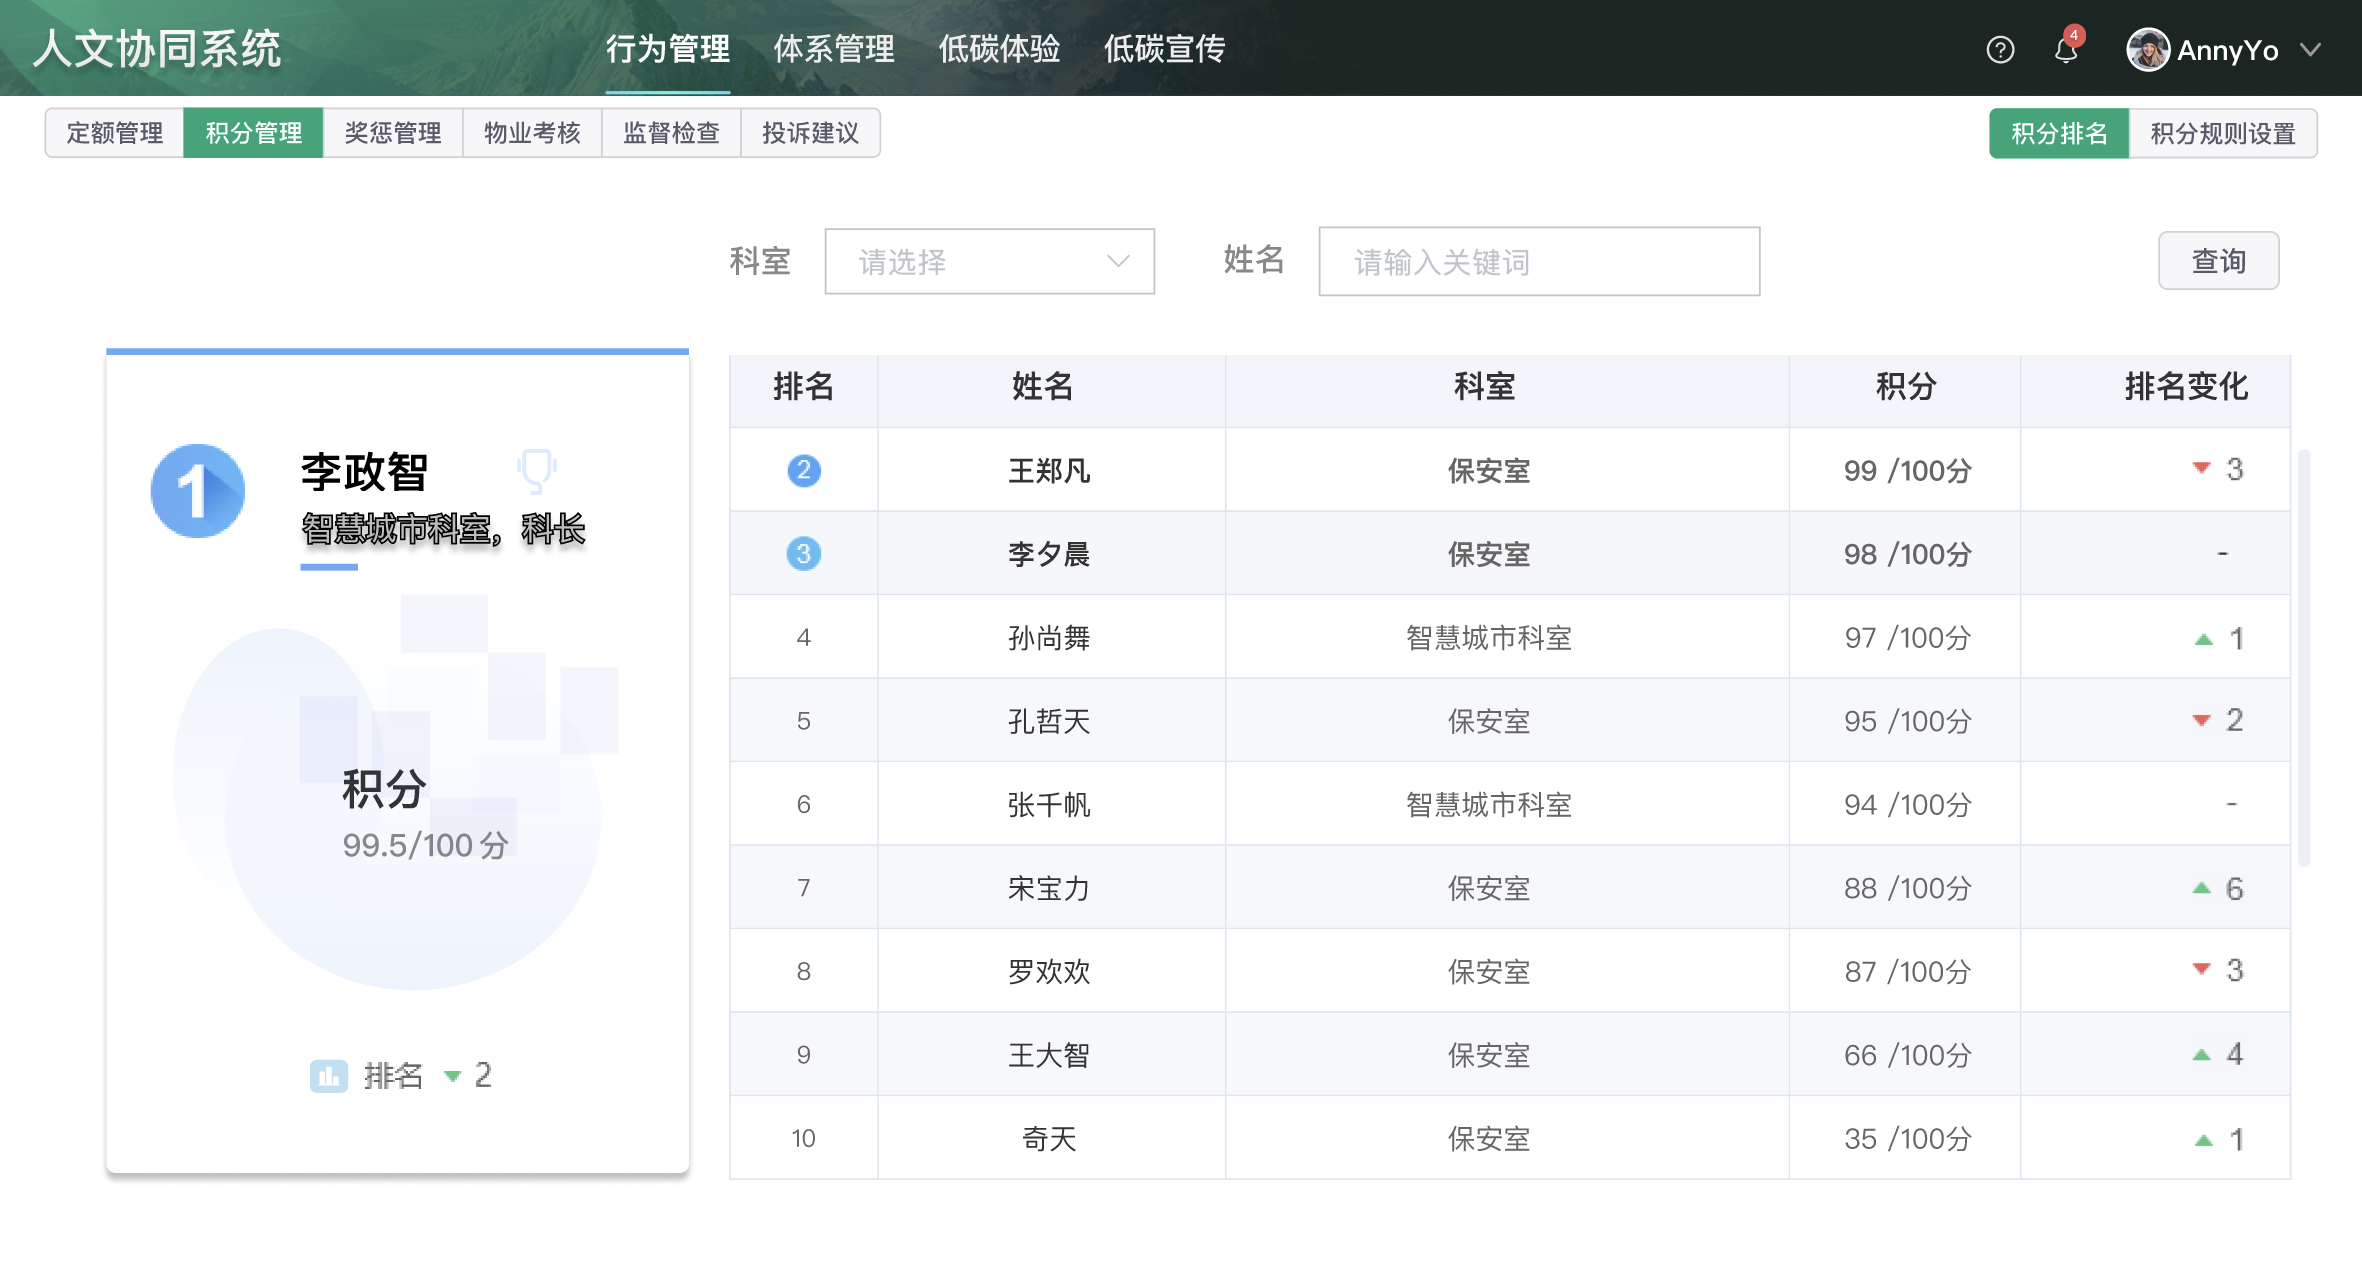This screenshot has height=1264, width=2362.
Task: Open the 体系管理 top menu
Action: pyautogui.click(x=834, y=48)
